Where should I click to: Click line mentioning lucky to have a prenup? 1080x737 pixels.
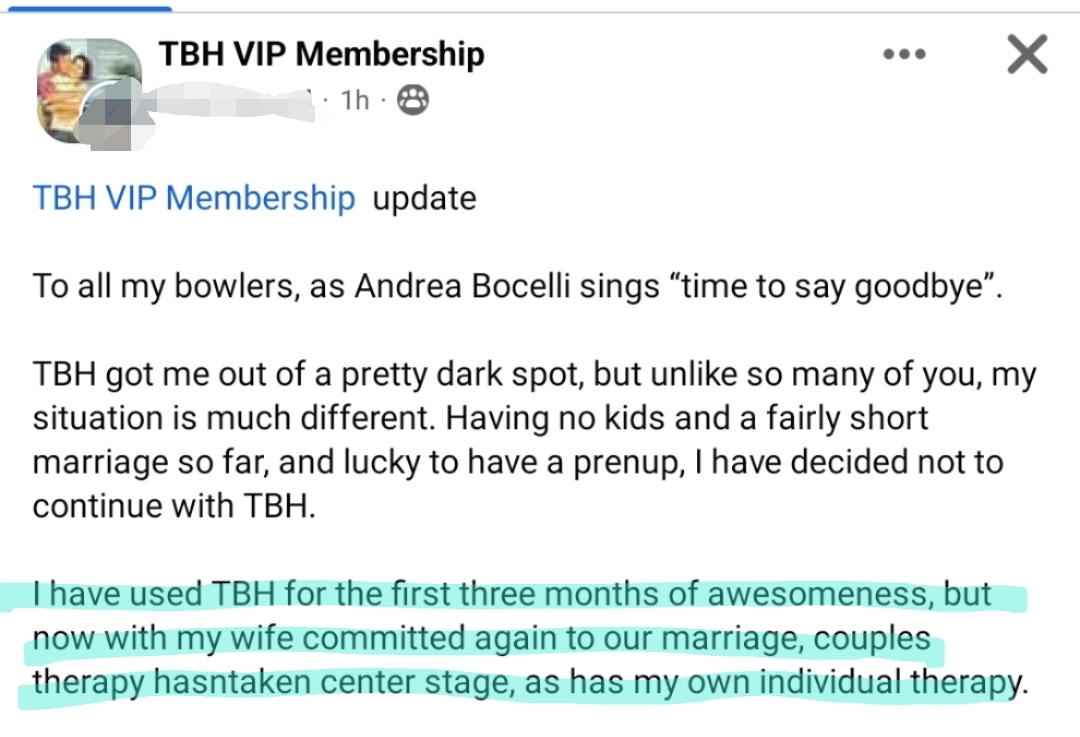[x=517, y=463]
